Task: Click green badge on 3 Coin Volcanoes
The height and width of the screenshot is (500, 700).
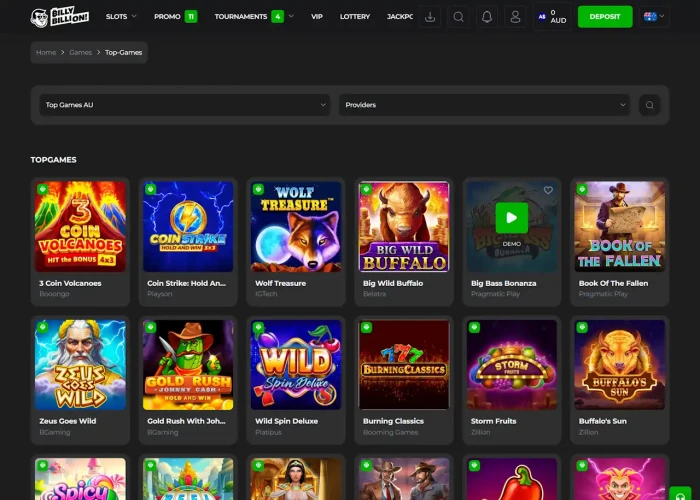Action: coord(42,189)
